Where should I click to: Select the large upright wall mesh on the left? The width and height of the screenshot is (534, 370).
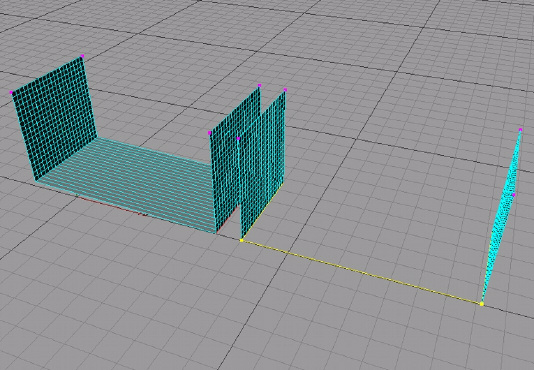coord(54,118)
